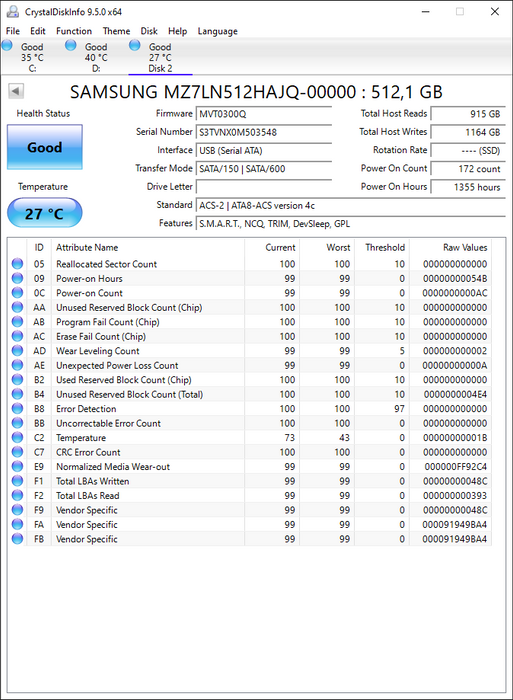Switch to the D: disk tab

point(96,57)
